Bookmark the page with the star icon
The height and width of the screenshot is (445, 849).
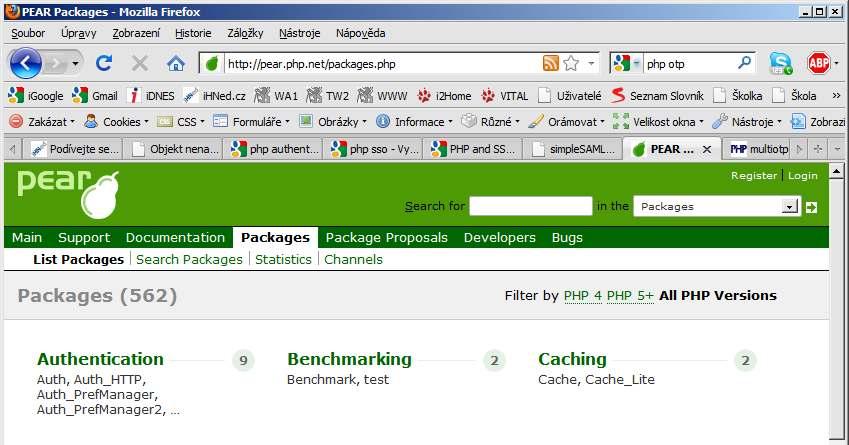571,63
